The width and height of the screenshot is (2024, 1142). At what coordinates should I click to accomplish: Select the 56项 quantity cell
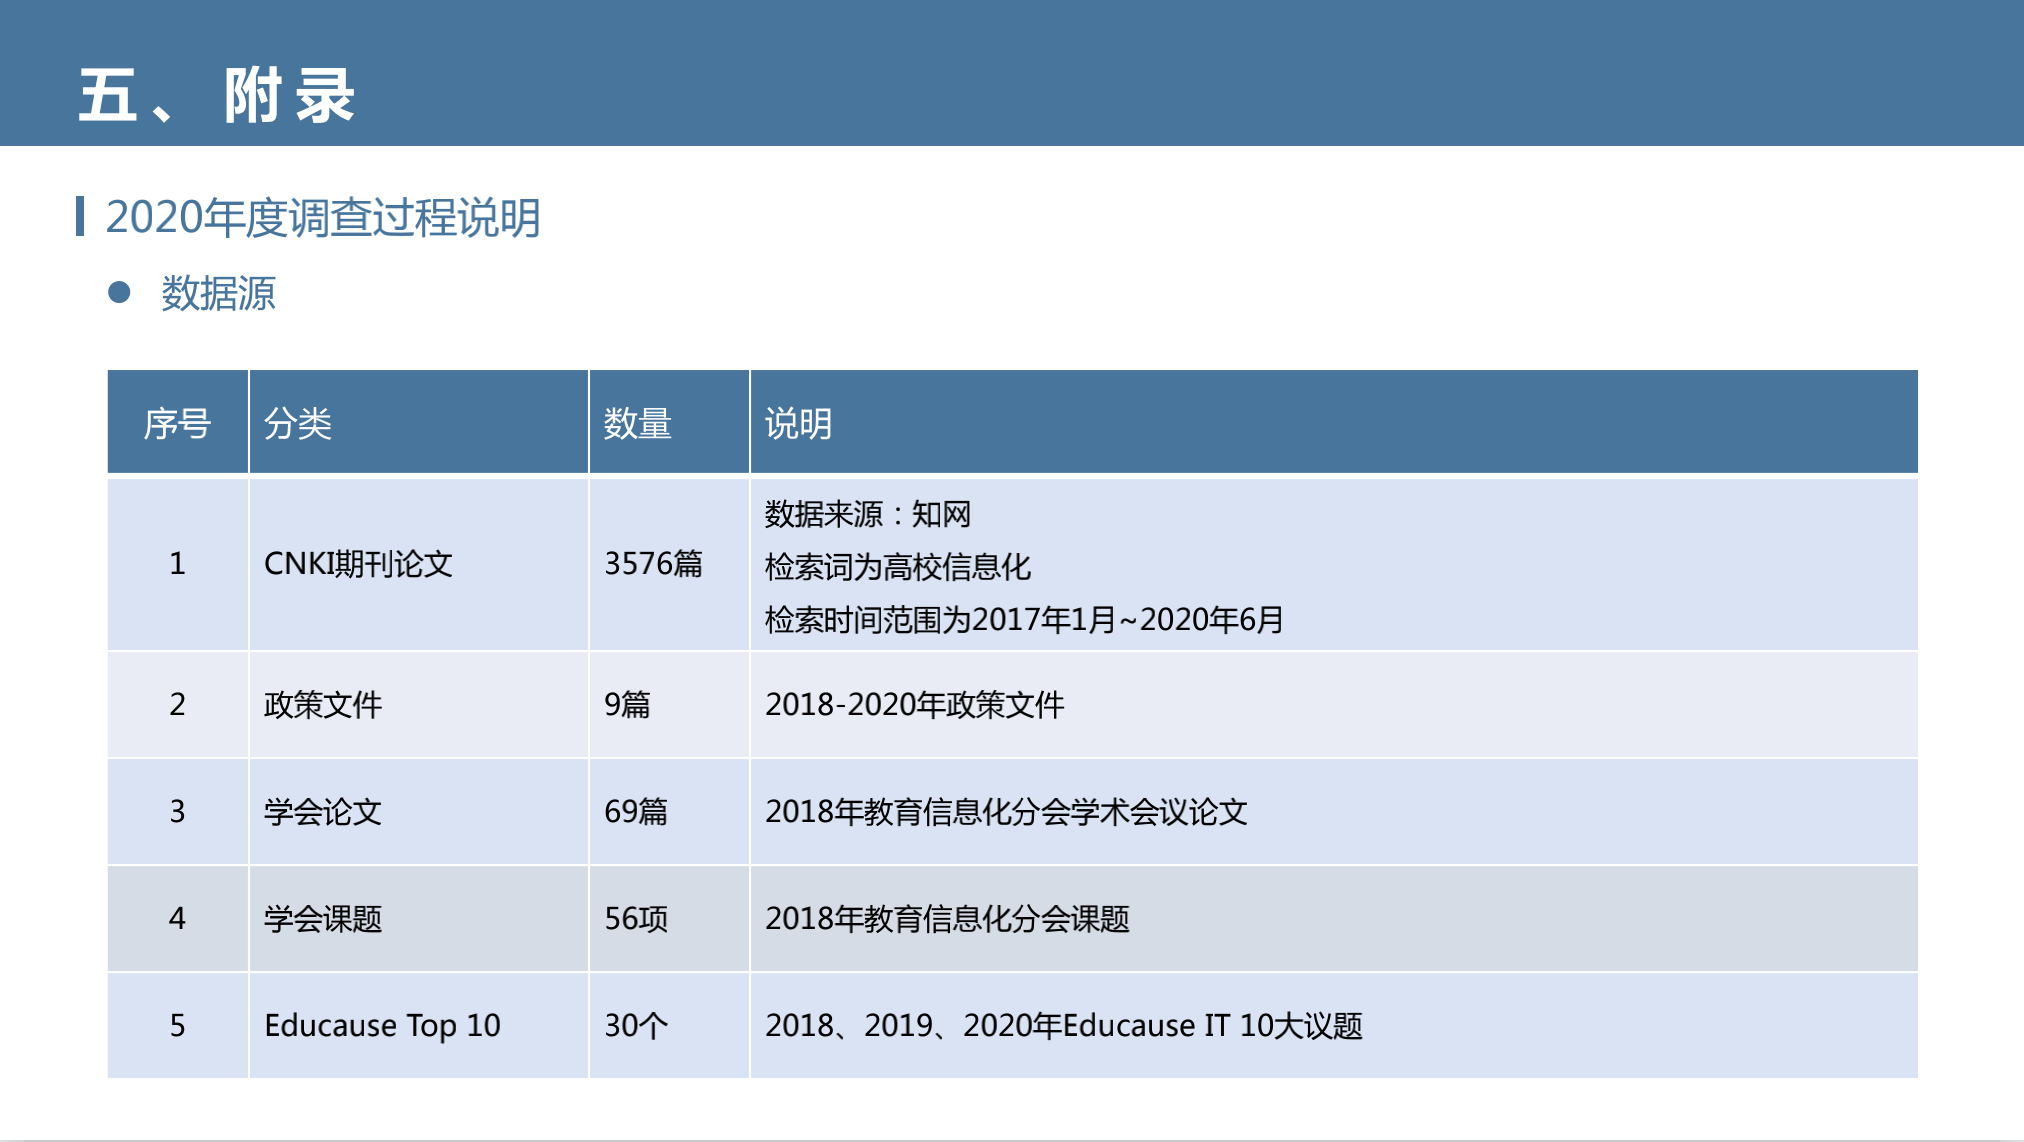coord(636,918)
